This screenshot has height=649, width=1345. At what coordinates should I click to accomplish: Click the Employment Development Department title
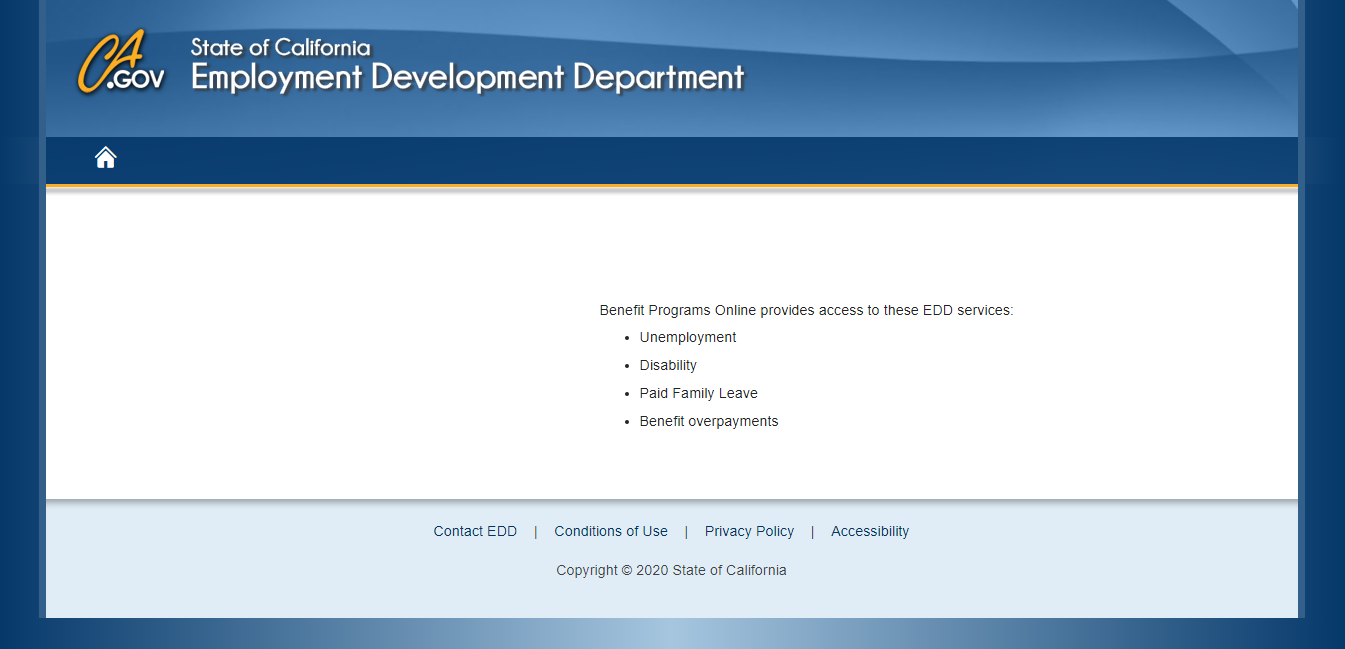tap(466, 76)
